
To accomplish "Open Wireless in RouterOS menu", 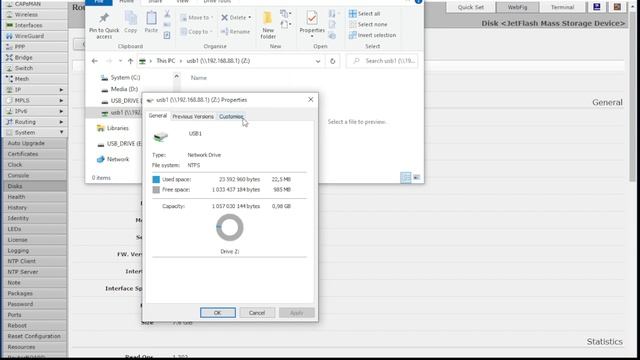I will click(x=34, y=15).
